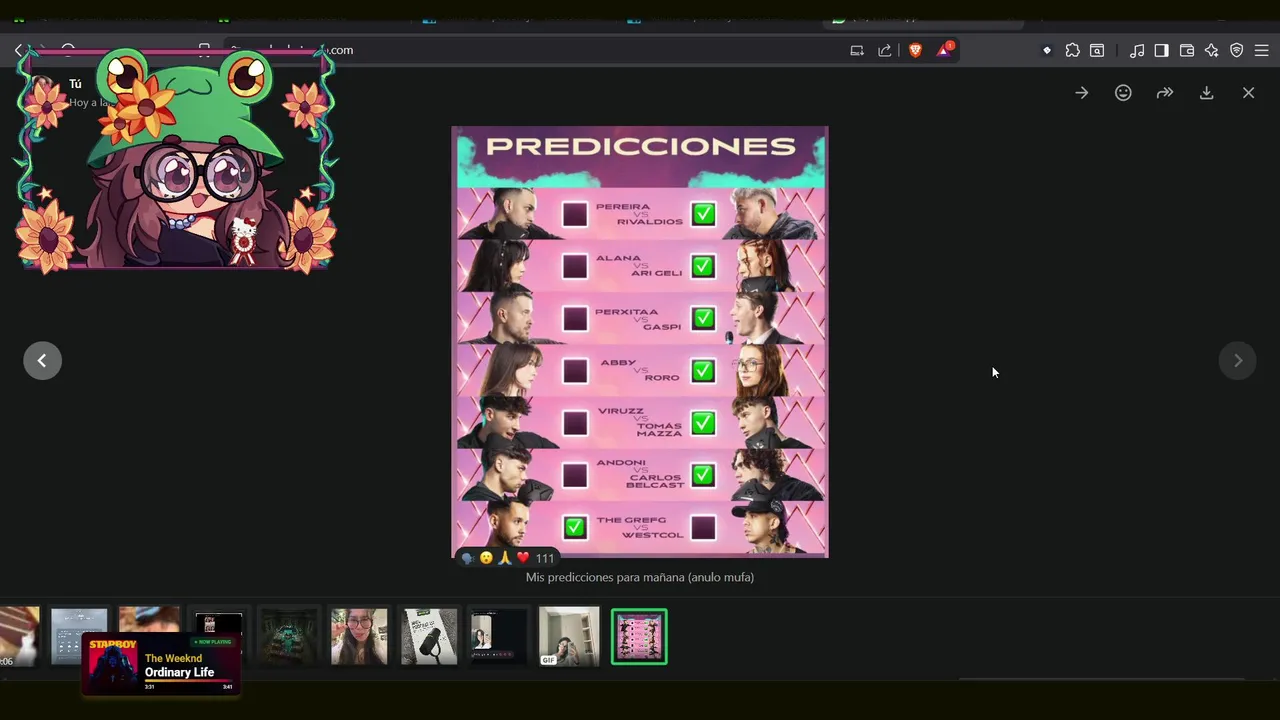Screen dimensions: 1280x720
Task: Click caption 'Mis predicciones para mañana (anulo mufa)'
Action: click(x=640, y=577)
